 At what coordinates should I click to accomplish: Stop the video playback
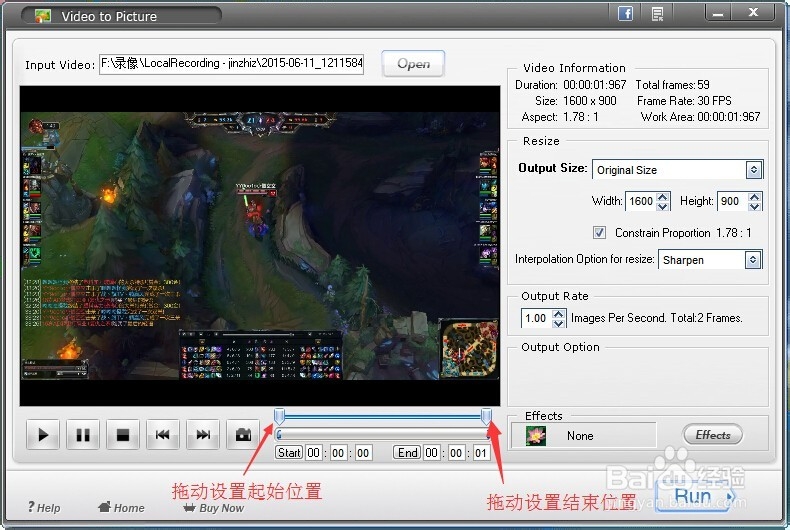point(123,434)
